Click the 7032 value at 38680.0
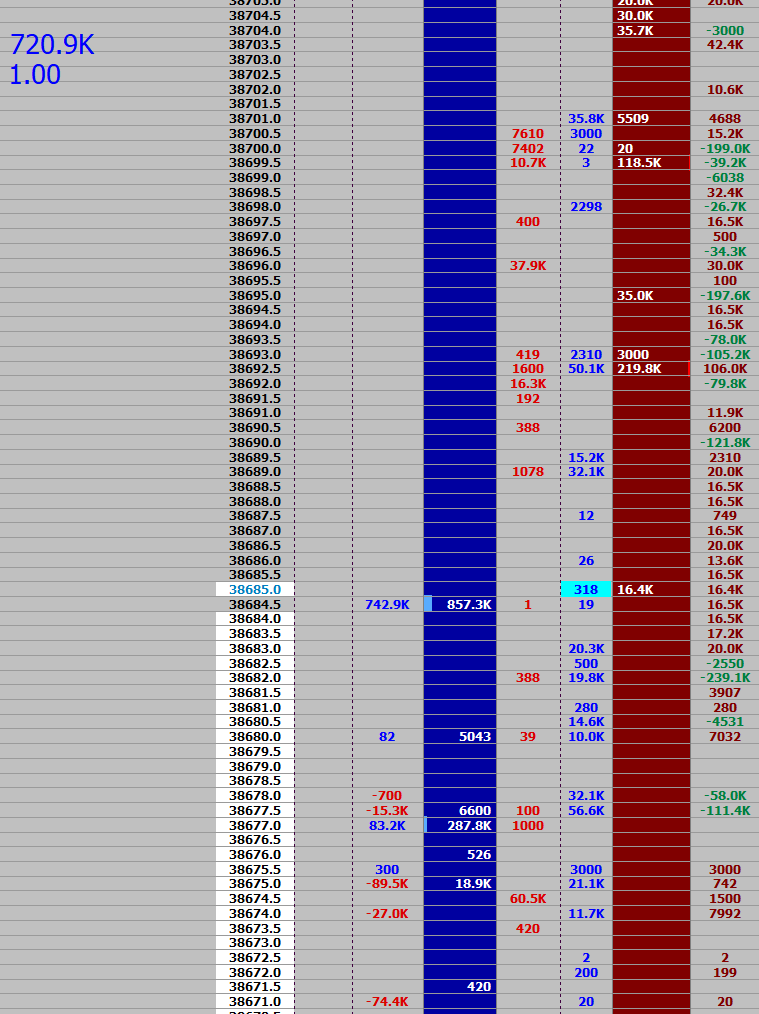Screen dimensions: 759x1014 [725, 737]
